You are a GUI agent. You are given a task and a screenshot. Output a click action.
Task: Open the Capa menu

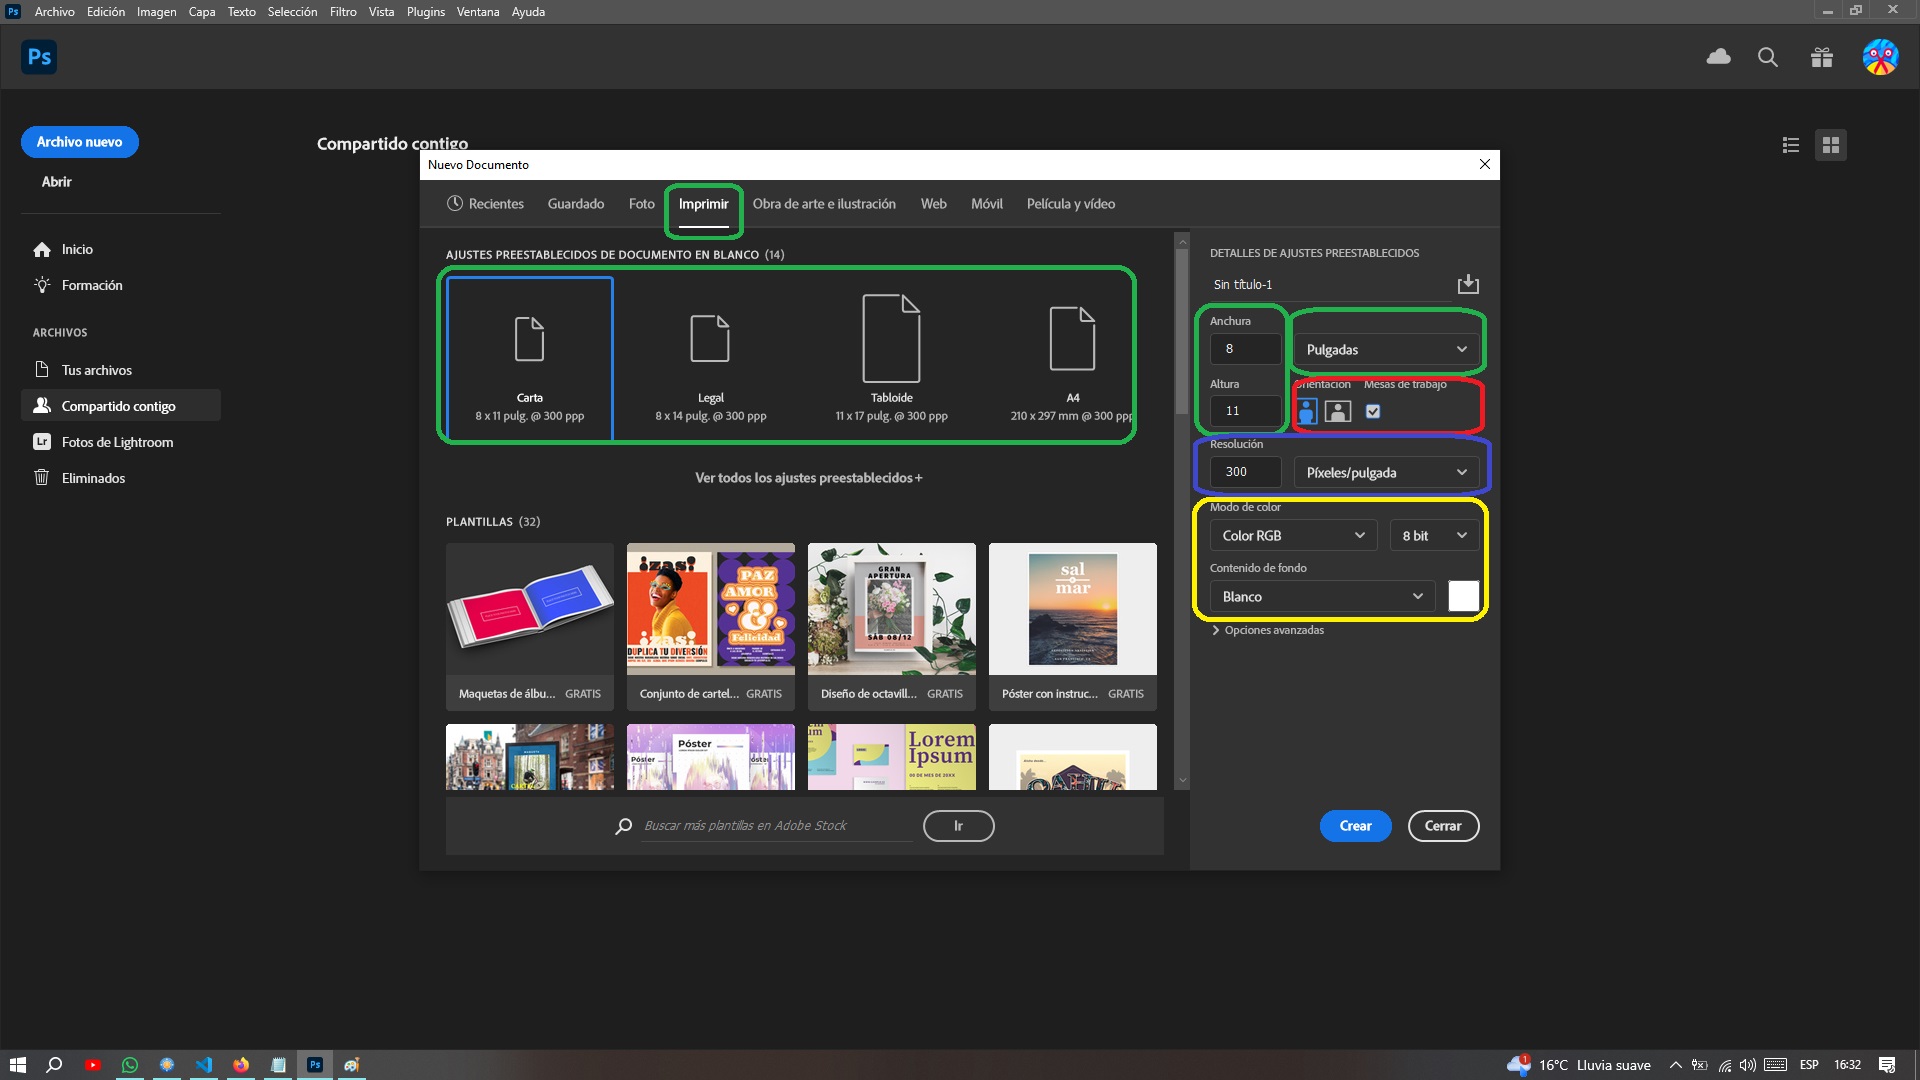click(x=202, y=12)
